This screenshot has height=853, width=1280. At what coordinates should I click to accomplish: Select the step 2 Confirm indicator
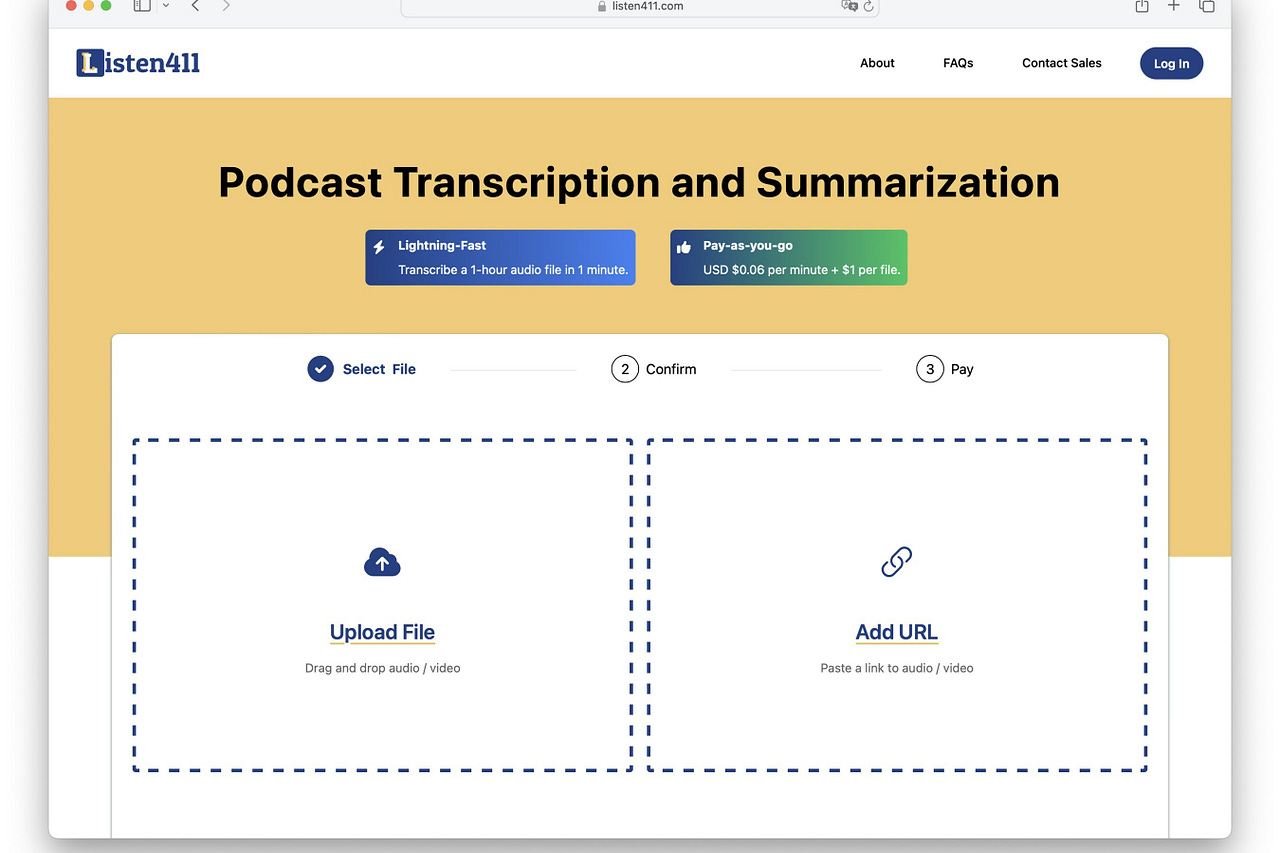pyautogui.click(x=625, y=369)
